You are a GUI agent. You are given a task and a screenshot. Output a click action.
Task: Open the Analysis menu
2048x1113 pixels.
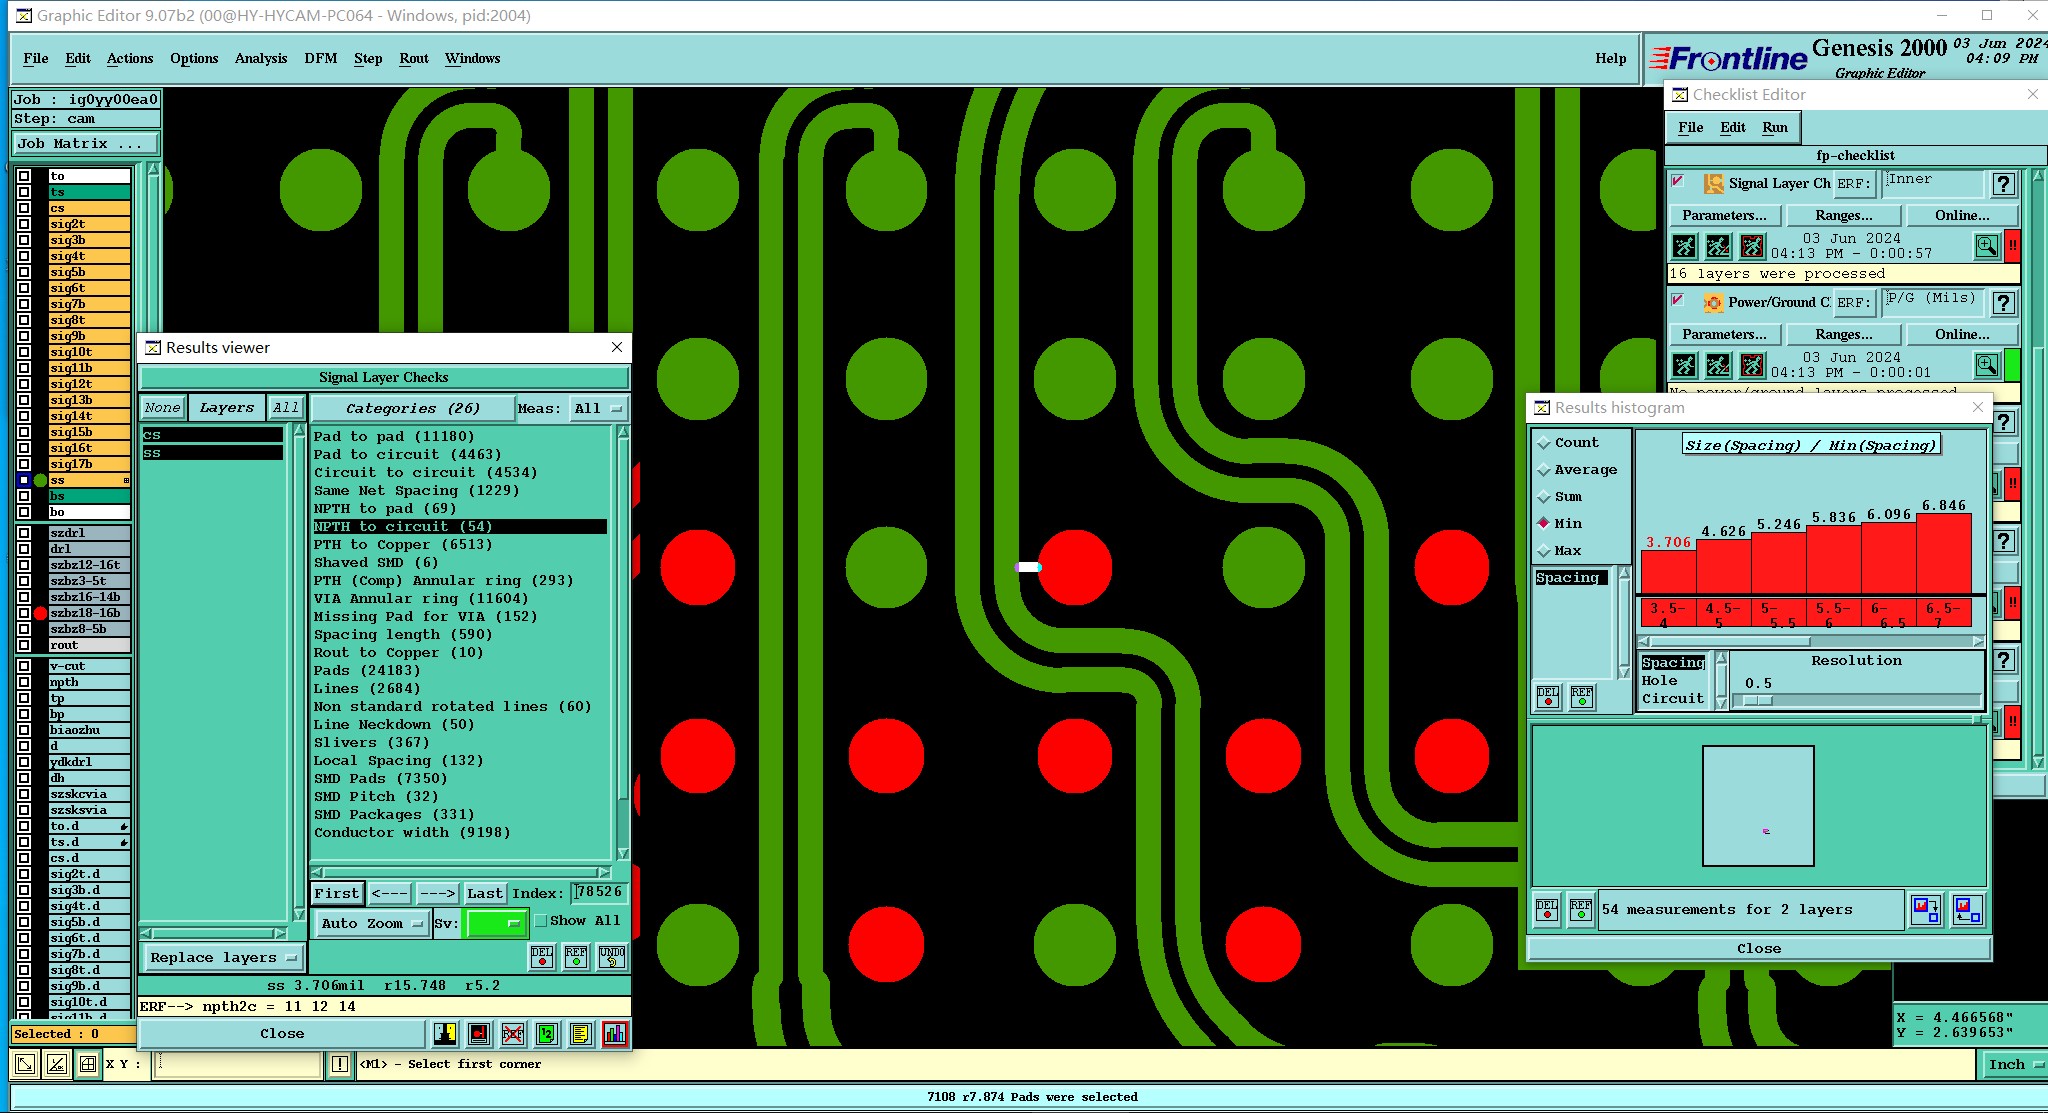tap(261, 58)
